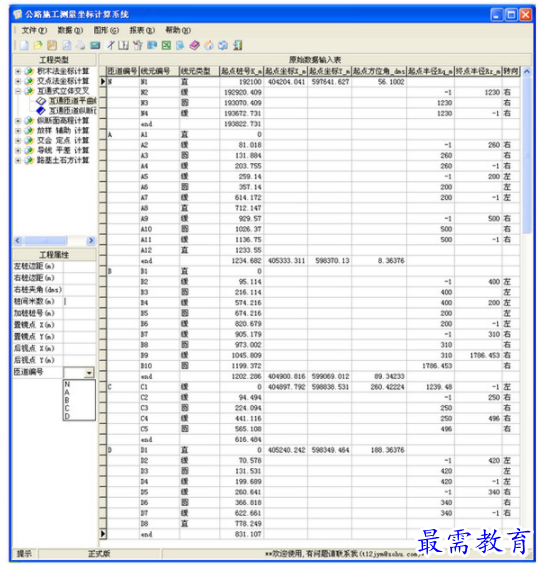The image size is (539, 573).
Task: Click the 桩间米数(m) input field
Action: 79,301
